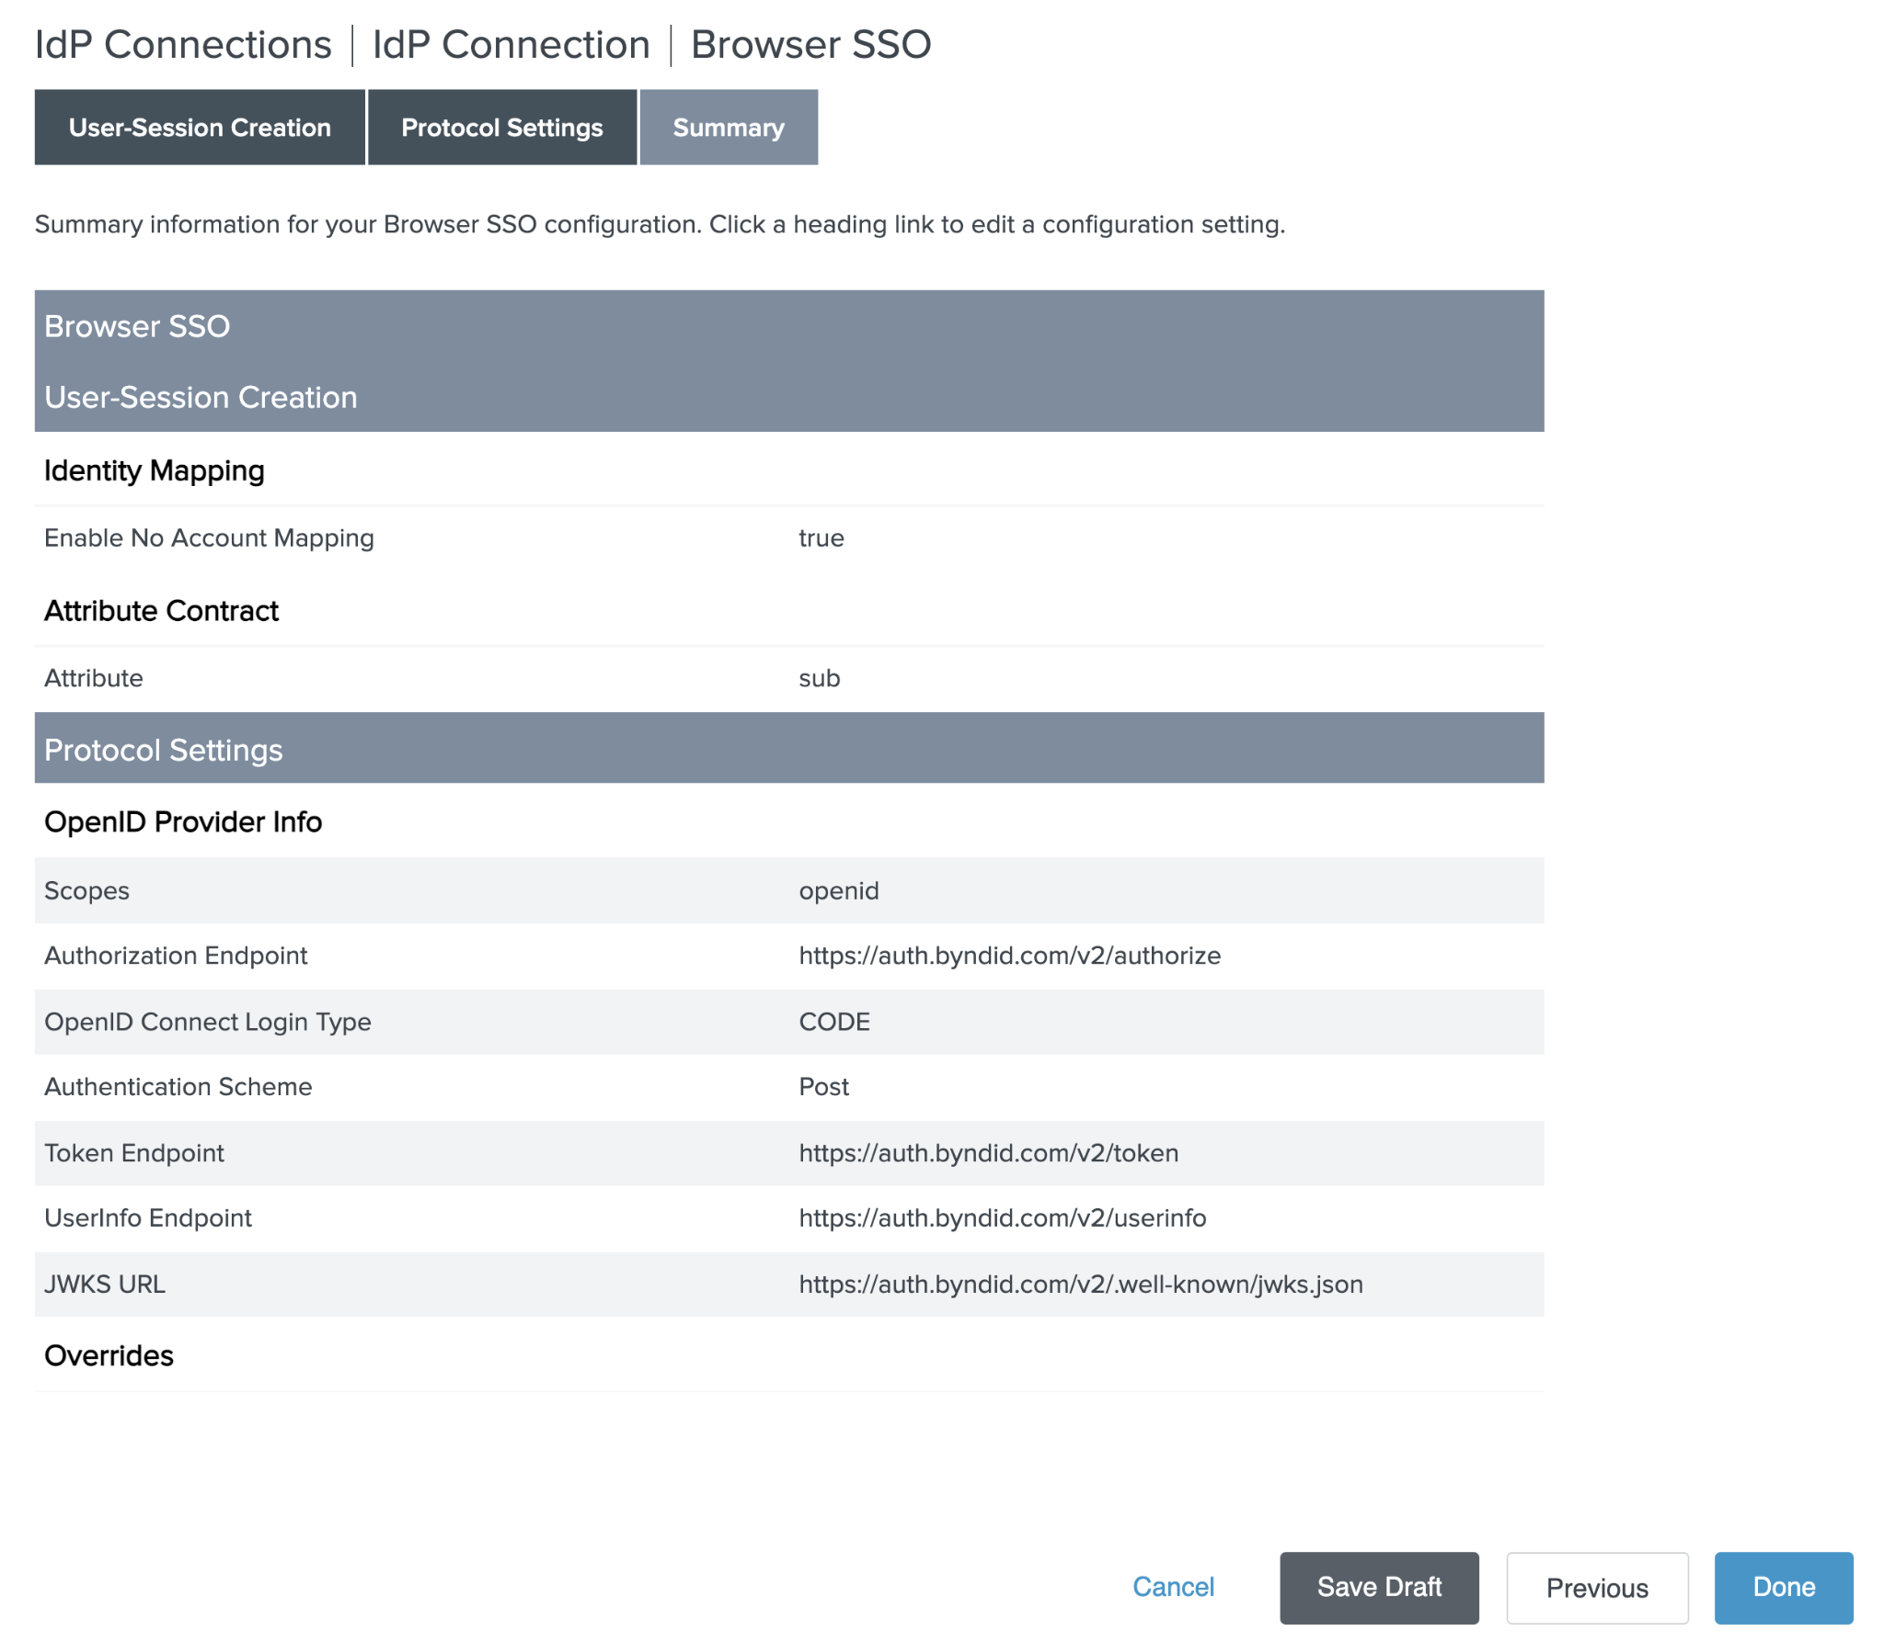Open the OpenID Provider Info heading link
Screen dimensions: 1881x1649
tap(183, 821)
